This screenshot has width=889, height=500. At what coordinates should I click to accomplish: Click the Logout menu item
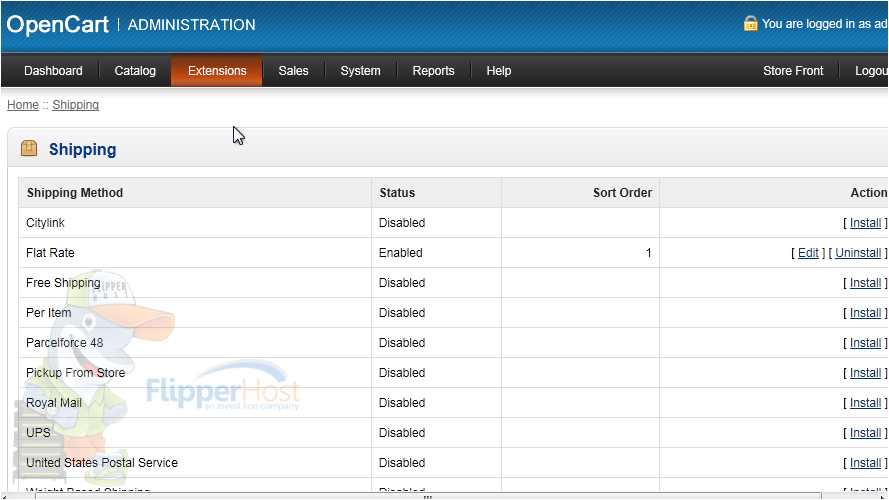tap(871, 71)
